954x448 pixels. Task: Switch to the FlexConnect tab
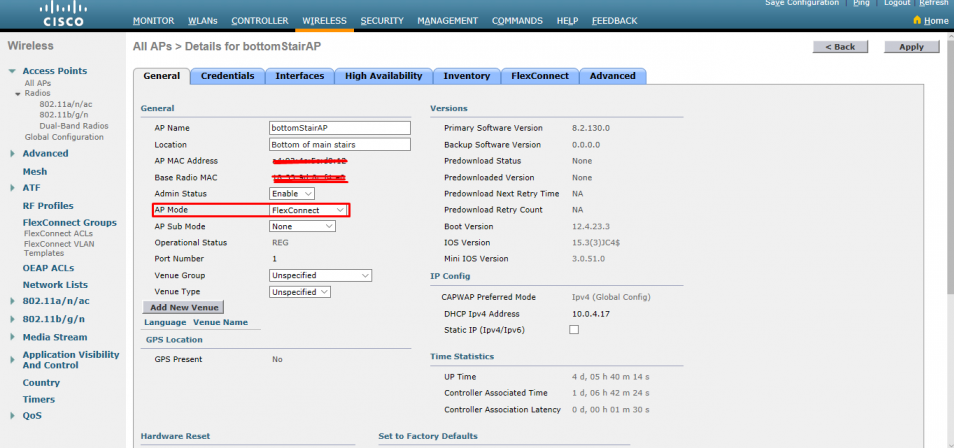click(x=540, y=76)
